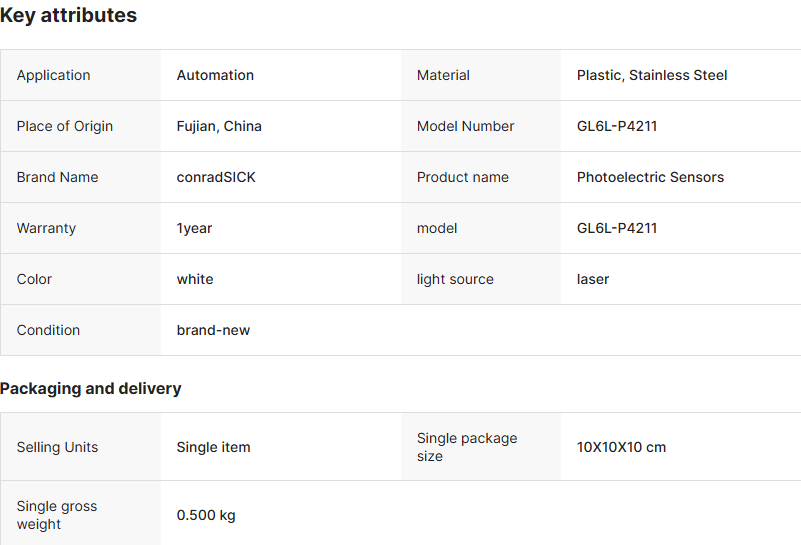Click the Single package size label
This screenshot has height=545, width=801.
[x=467, y=447]
